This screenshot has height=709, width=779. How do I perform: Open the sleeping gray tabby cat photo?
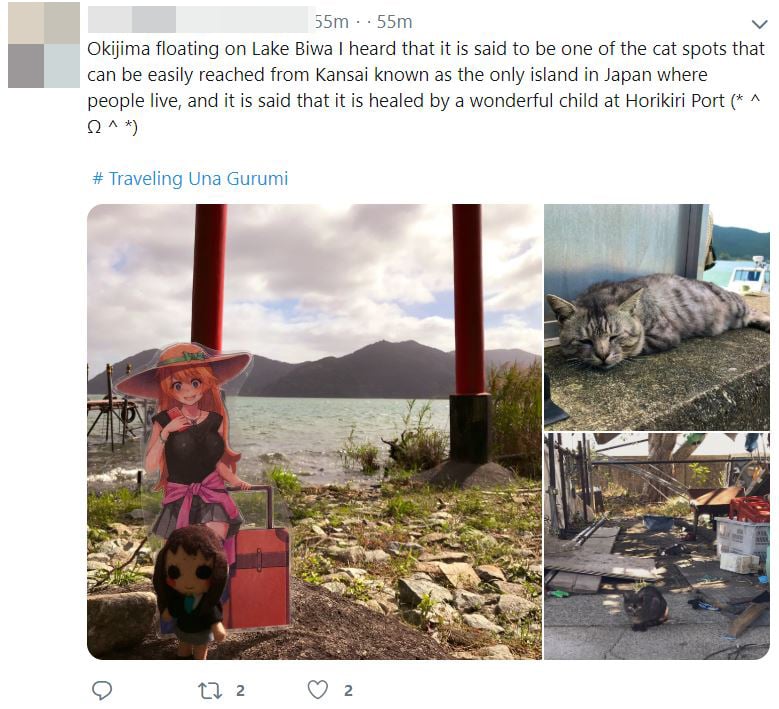coord(657,317)
